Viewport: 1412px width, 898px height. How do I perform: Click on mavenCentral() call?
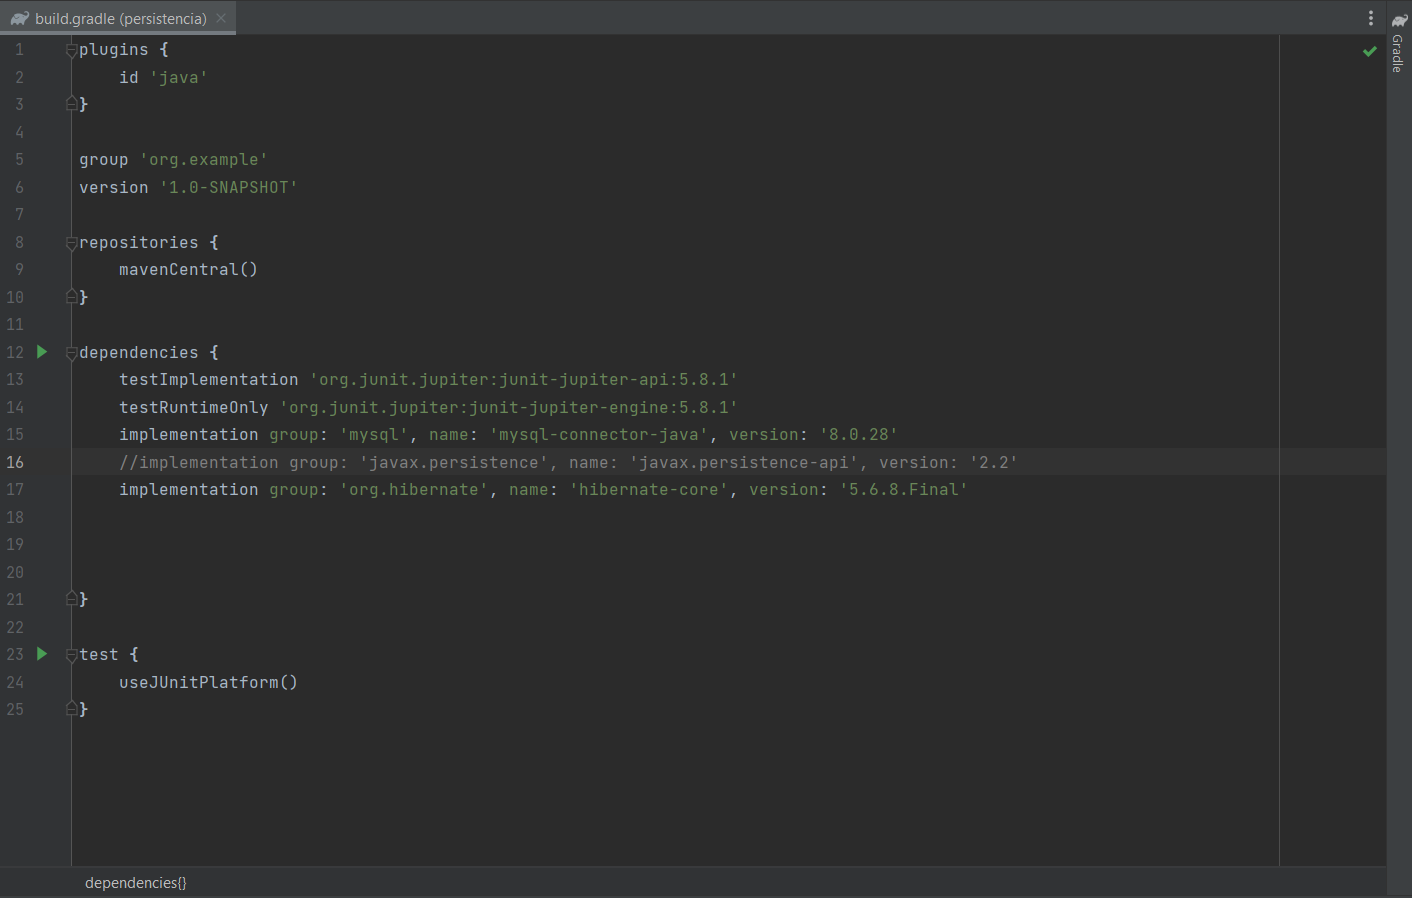tap(189, 269)
